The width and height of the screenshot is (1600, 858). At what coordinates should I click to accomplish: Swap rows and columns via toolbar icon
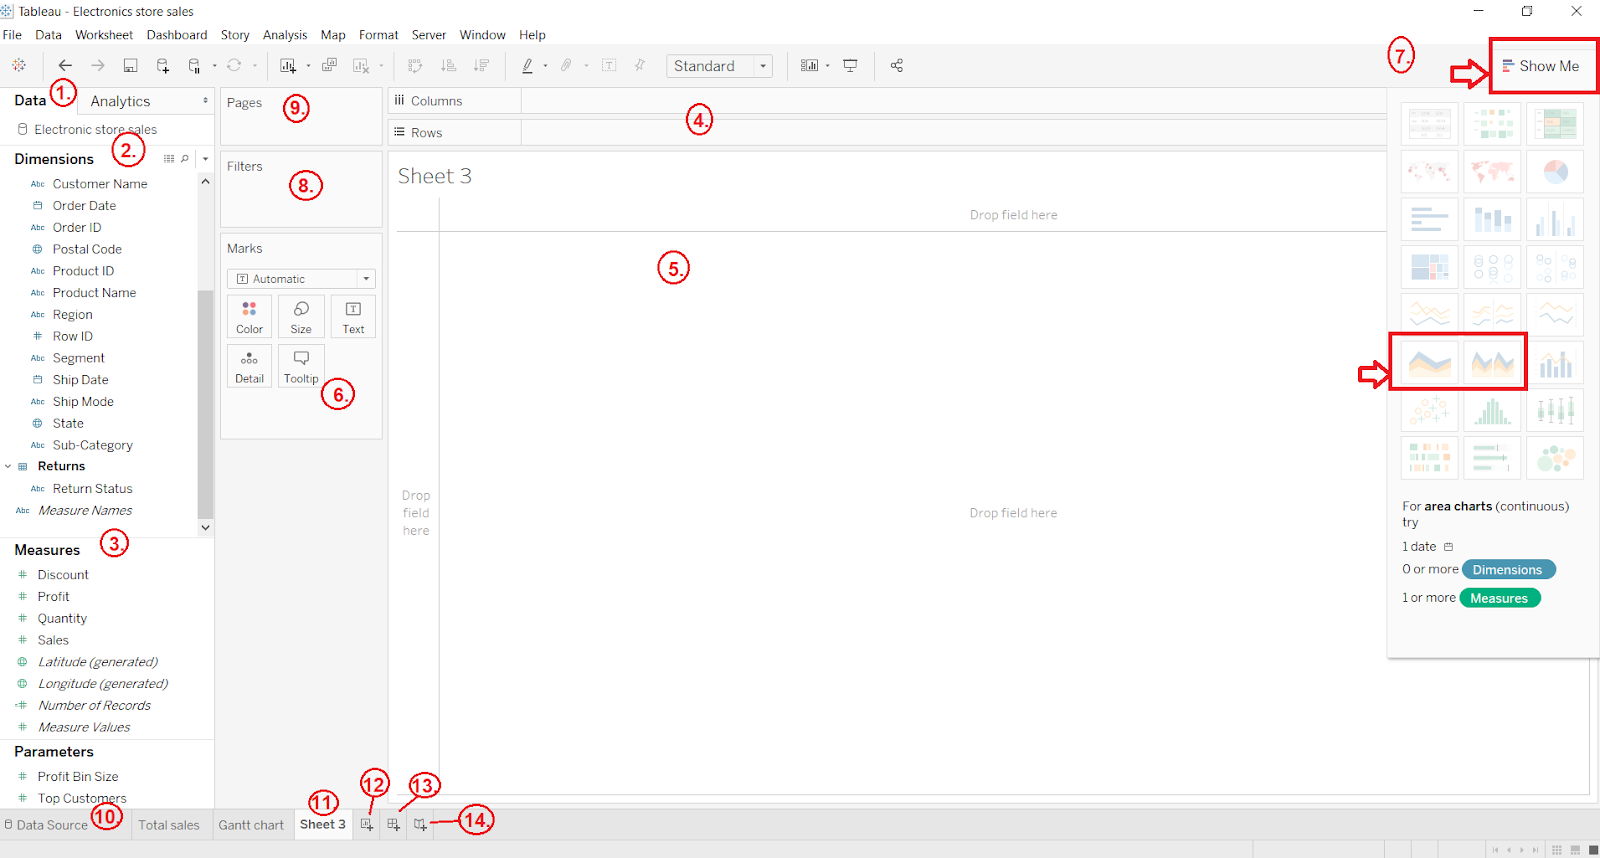pos(415,66)
